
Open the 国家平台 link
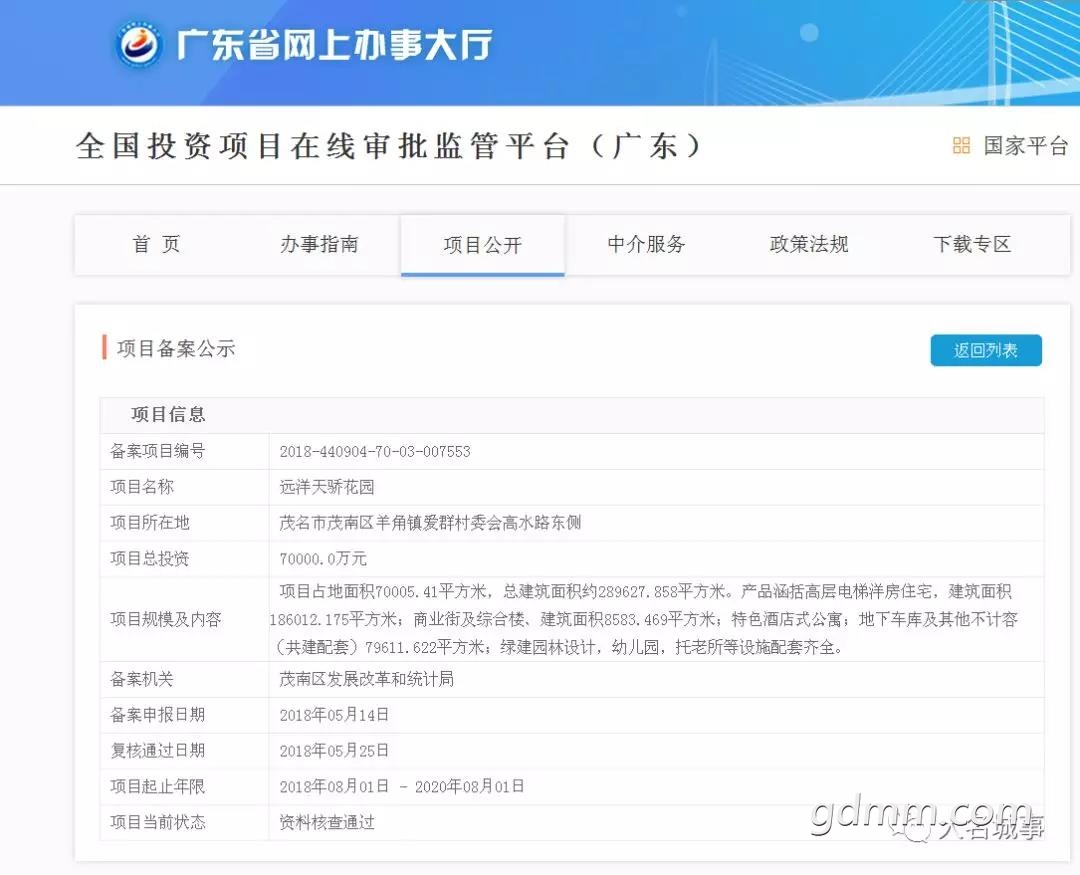coord(1025,145)
